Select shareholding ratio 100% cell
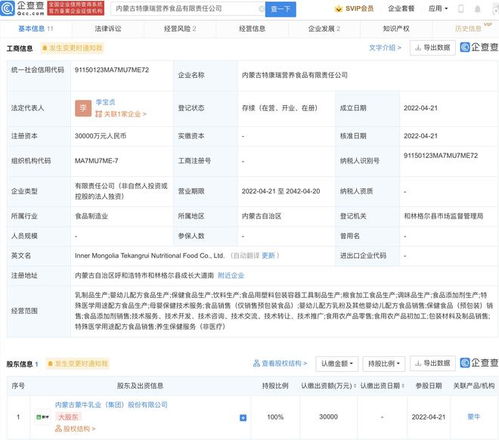 point(275,417)
